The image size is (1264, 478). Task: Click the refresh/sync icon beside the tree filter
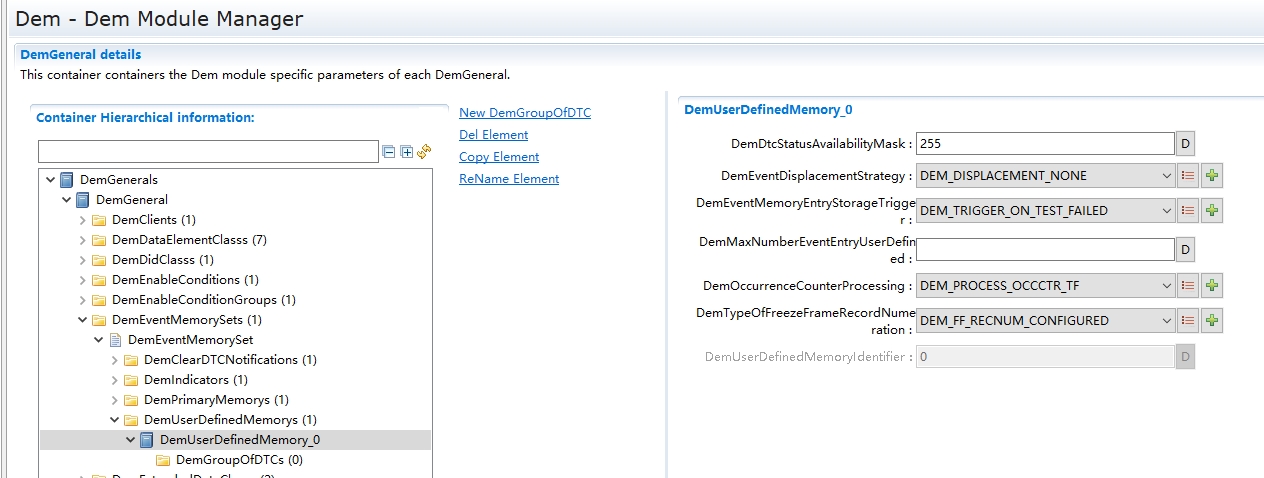pos(424,152)
